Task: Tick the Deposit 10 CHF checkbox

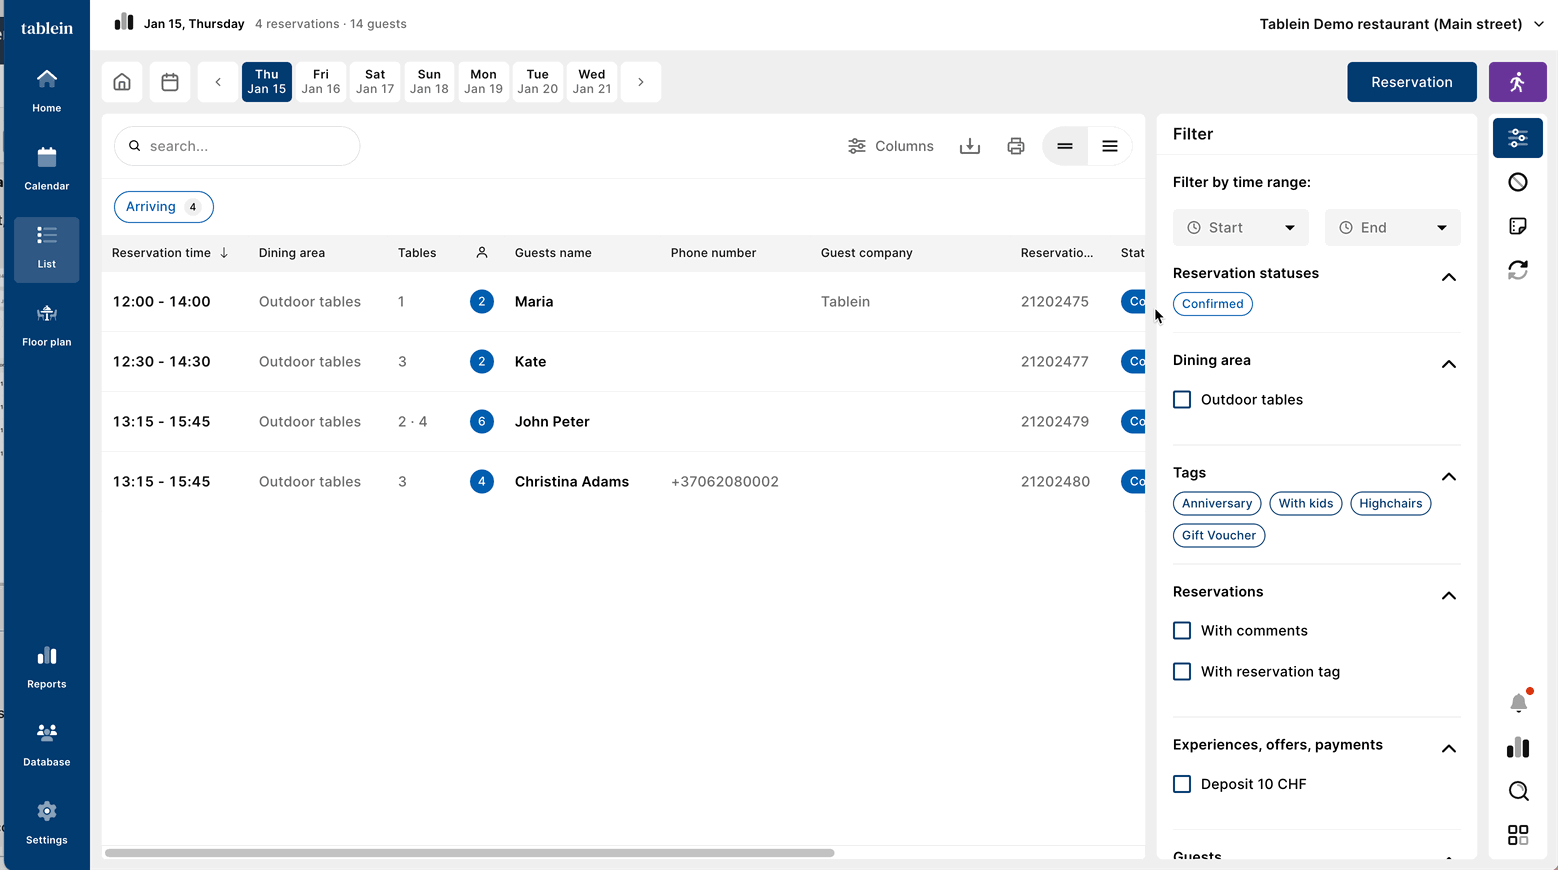Action: (x=1182, y=784)
